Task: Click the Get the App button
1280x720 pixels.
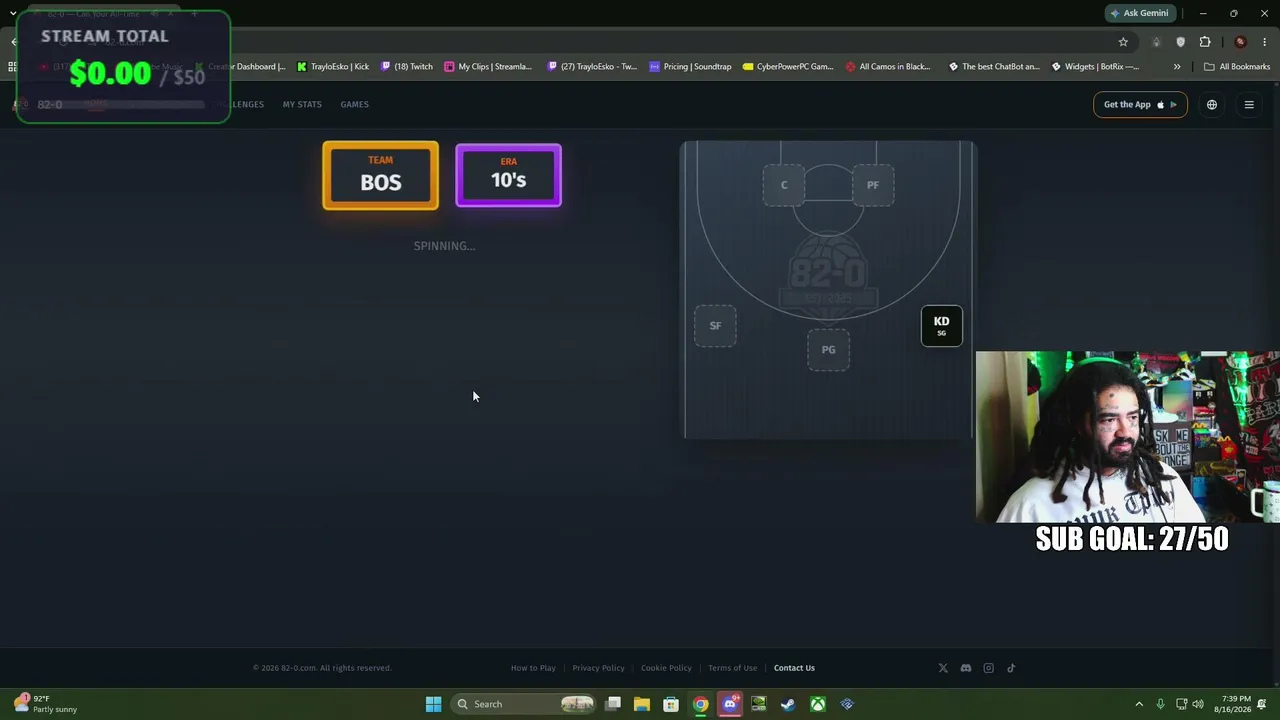Action: [1140, 105]
